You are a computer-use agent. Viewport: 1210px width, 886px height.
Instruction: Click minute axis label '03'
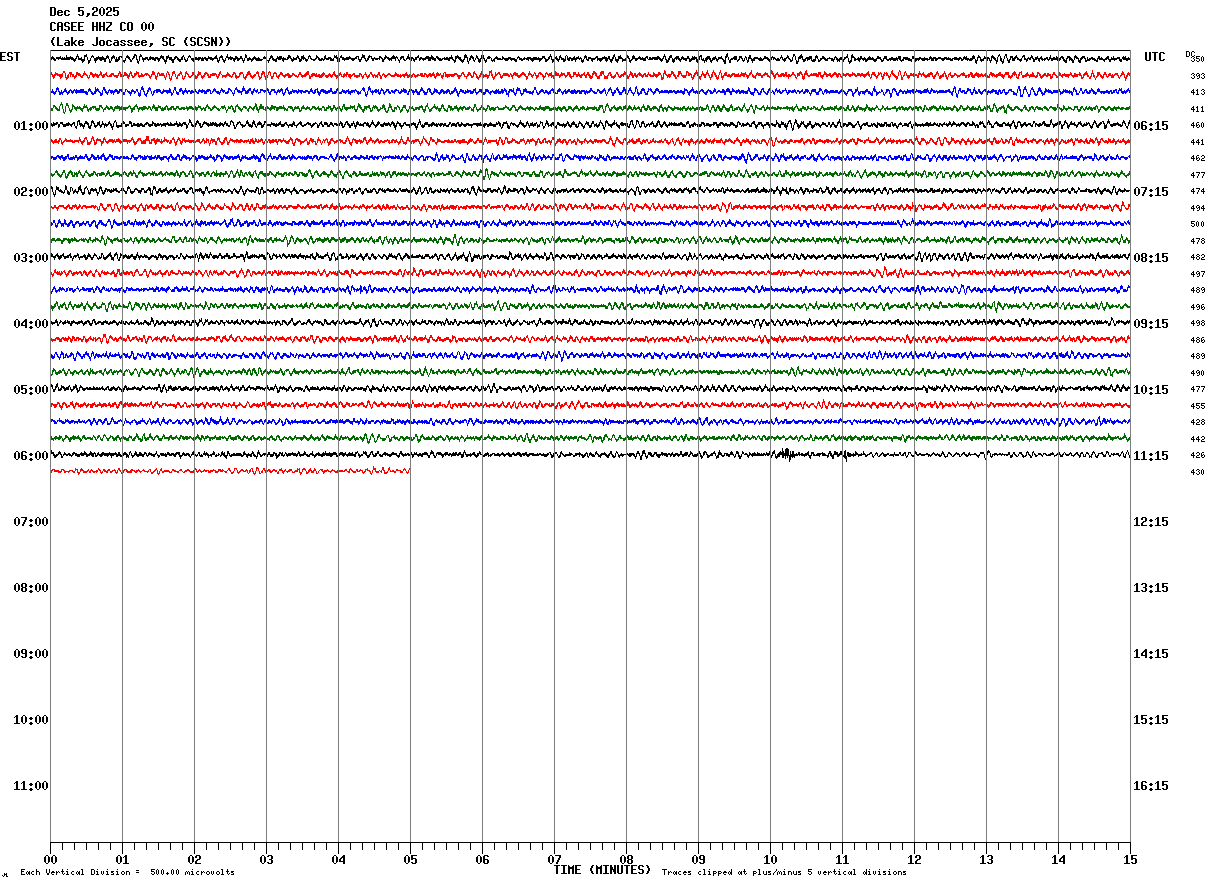coord(266,860)
